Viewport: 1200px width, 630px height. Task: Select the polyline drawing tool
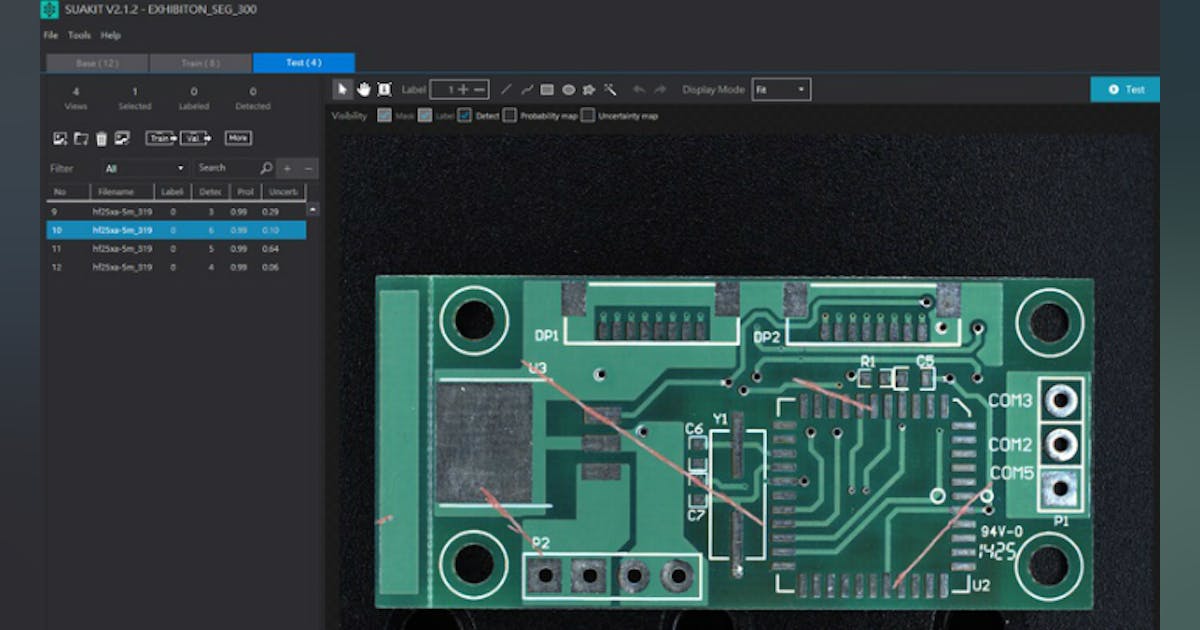[x=526, y=89]
